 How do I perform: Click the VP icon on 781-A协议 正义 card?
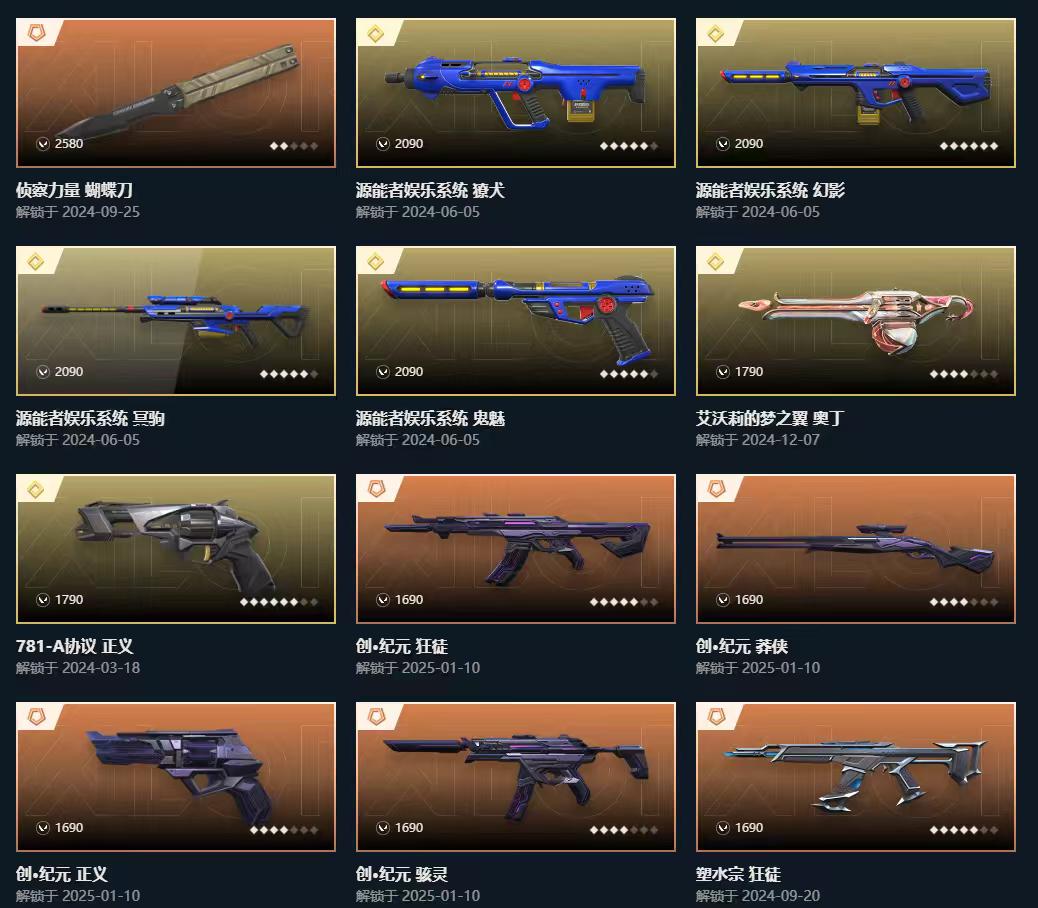click(x=43, y=600)
